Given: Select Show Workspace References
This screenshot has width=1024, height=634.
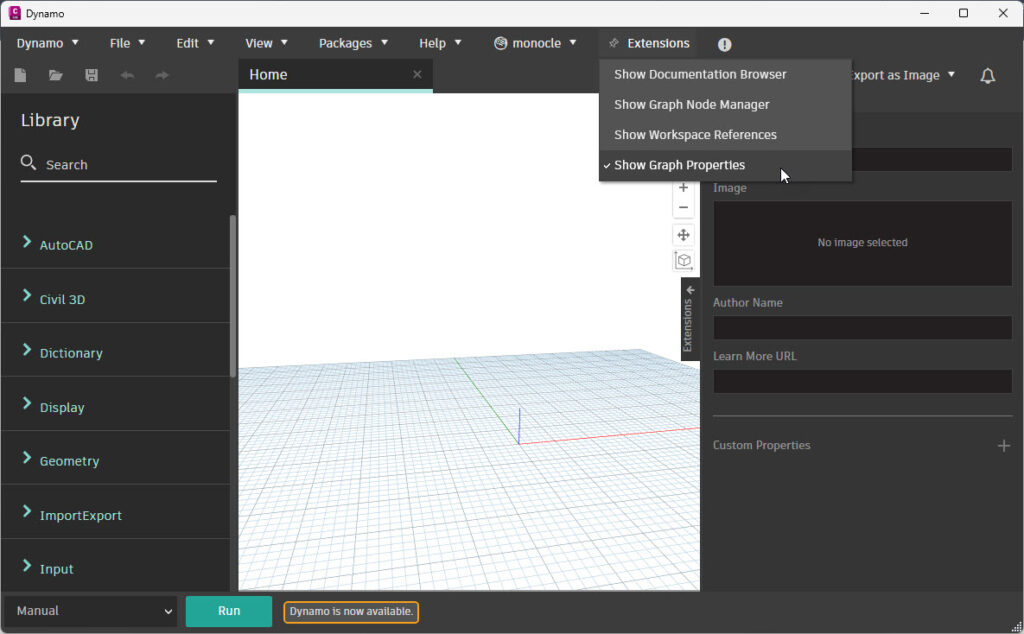Looking at the screenshot, I should 725,135.
